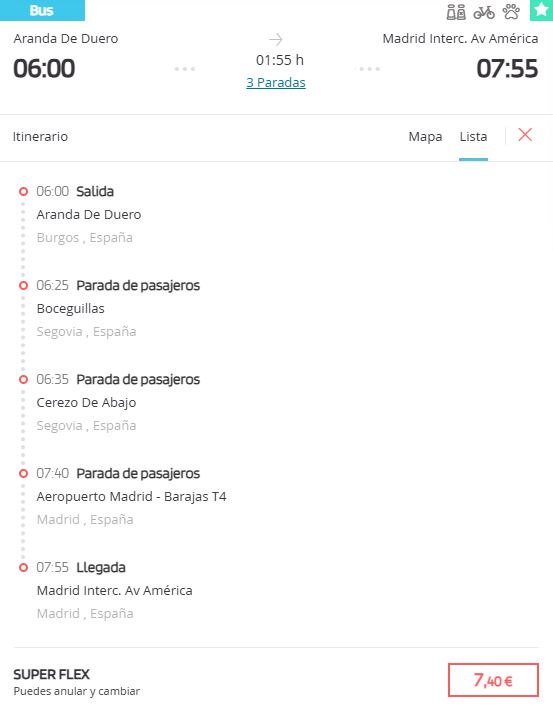Select the Lista view tab

(x=473, y=137)
